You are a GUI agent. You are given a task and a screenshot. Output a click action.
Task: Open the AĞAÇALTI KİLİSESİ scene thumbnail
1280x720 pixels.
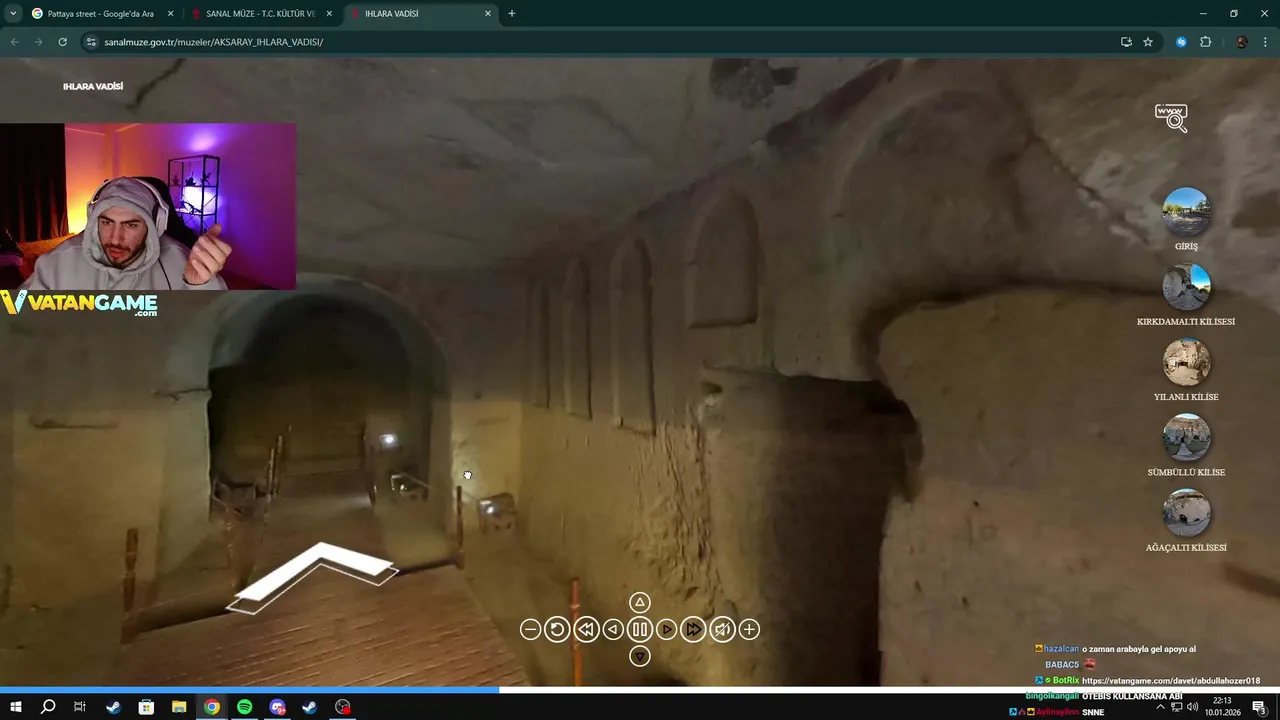(x=1186, y=513)
